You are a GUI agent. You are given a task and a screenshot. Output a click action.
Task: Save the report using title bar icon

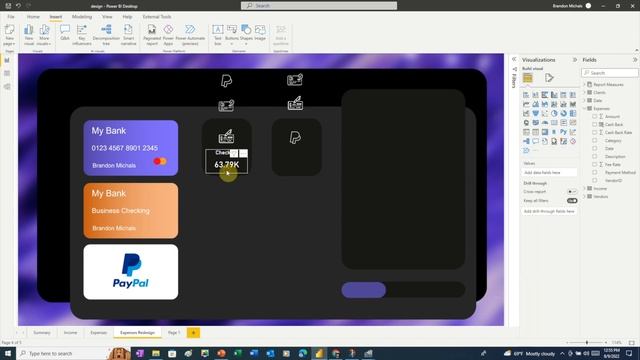coord(8,6)
